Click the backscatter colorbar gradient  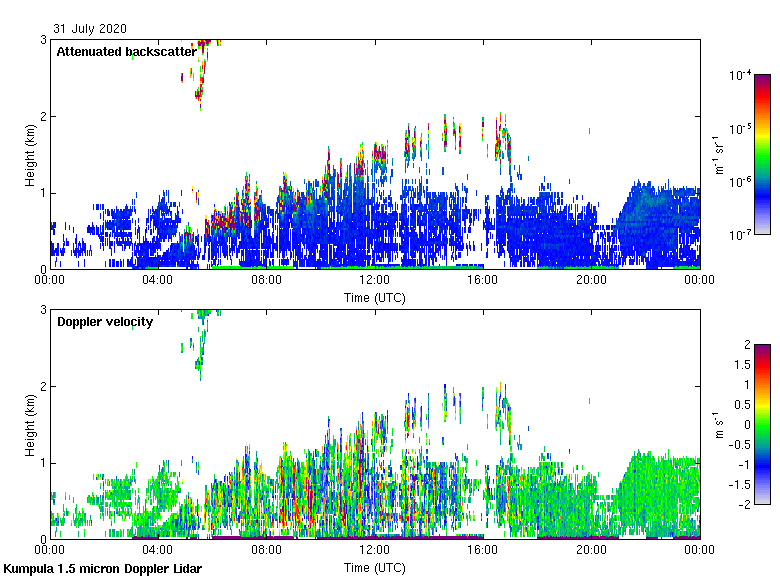(x=762, y=154)
